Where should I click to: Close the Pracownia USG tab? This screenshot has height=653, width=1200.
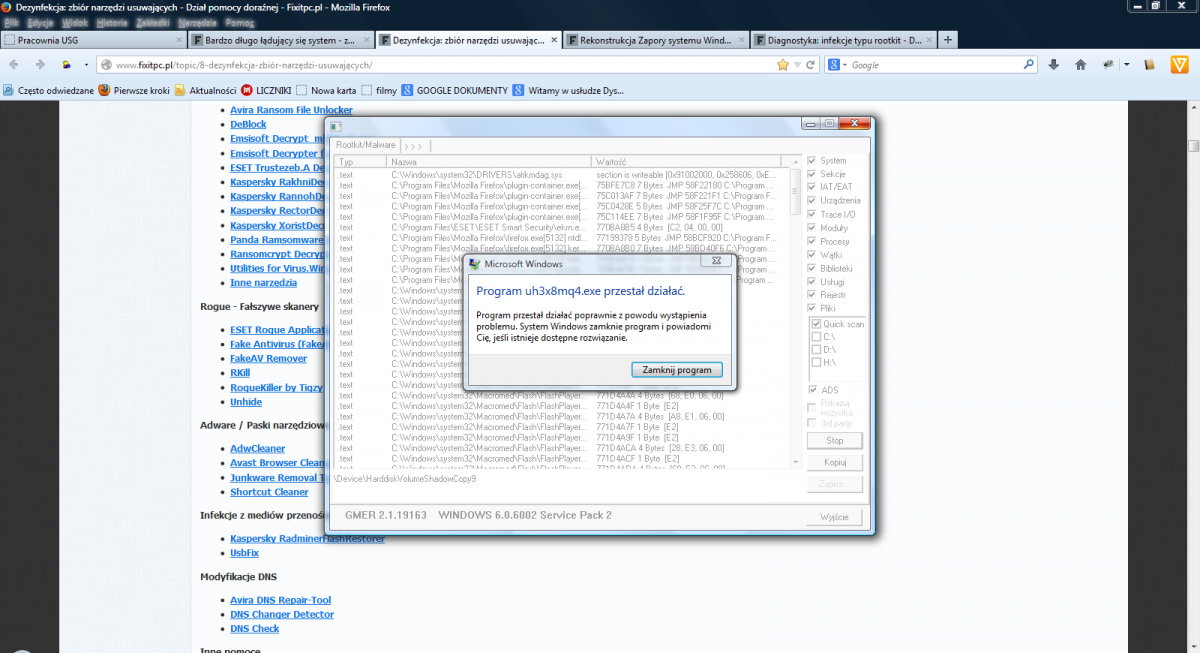pos(180,41)
